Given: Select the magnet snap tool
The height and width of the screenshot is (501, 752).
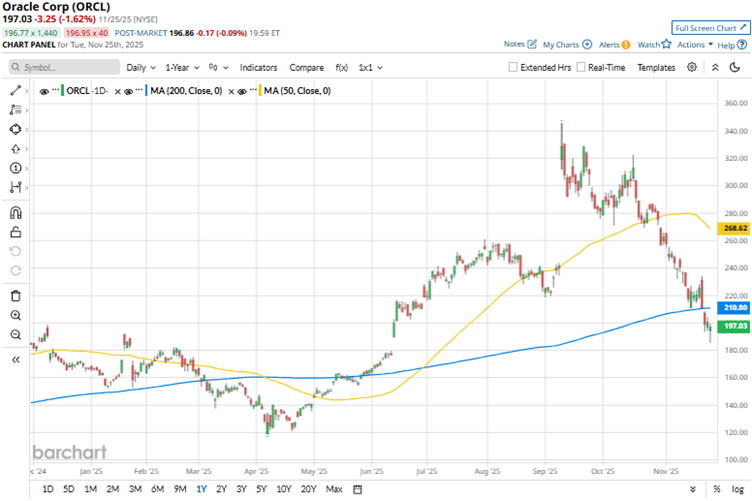Looking at the screenshot, I should point(15,213).
